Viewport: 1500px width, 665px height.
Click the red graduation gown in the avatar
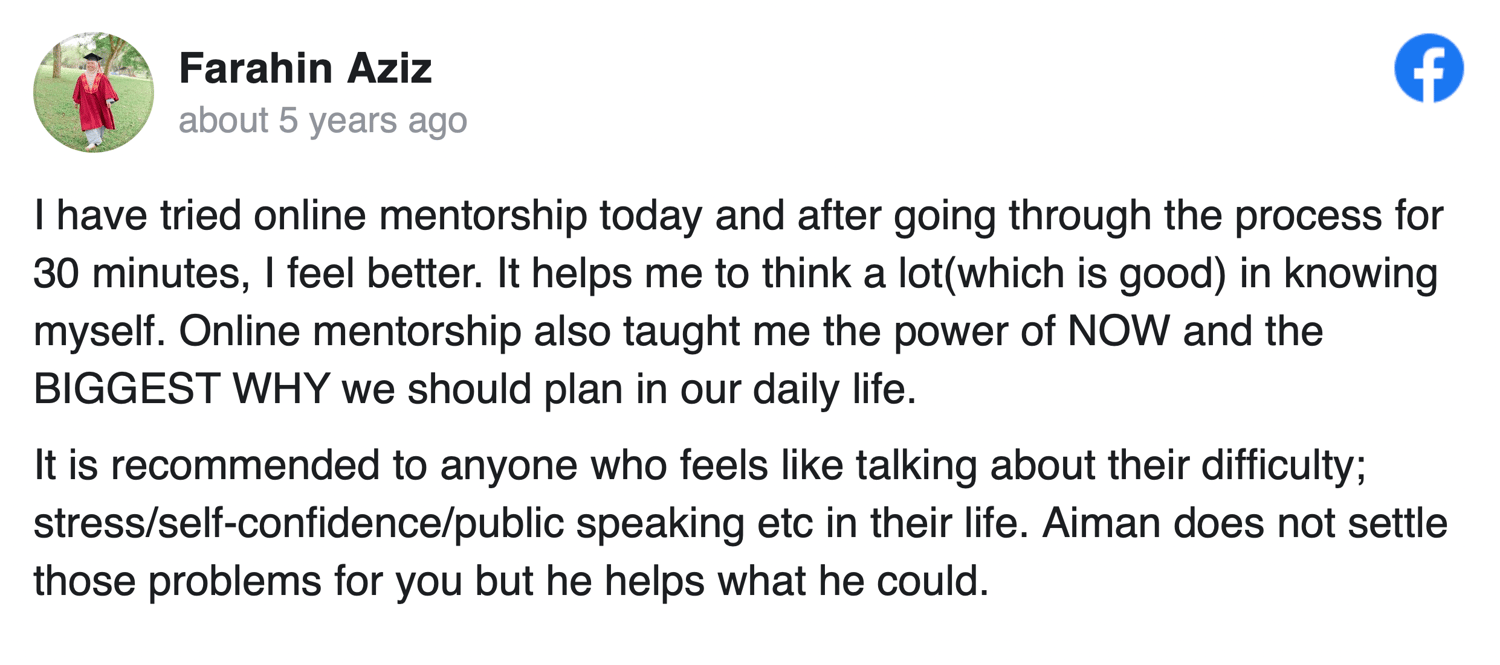[95, 103]
